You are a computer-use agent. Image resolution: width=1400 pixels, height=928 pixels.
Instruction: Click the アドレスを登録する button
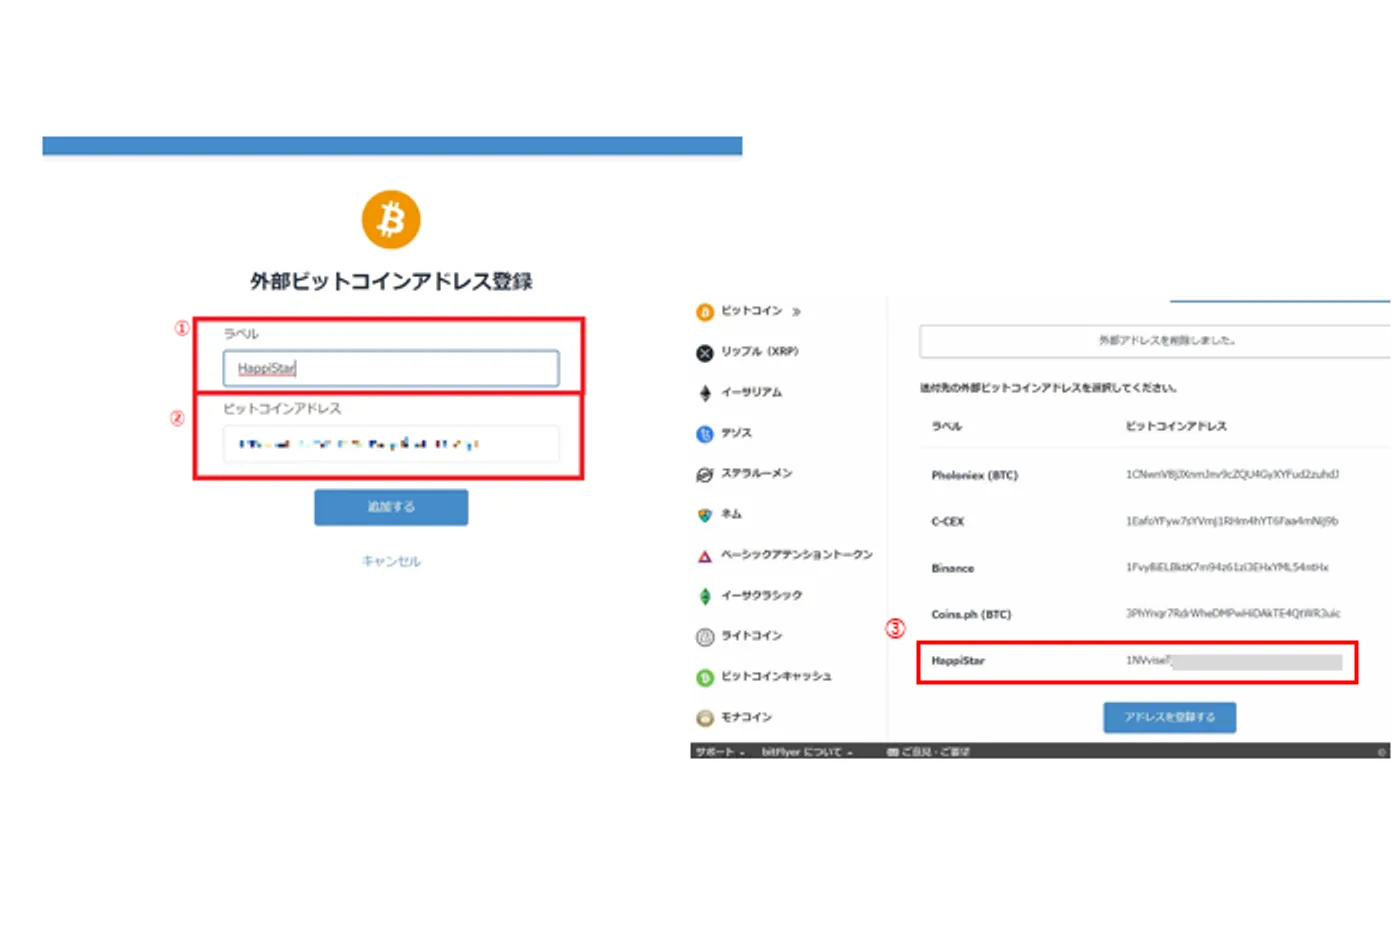click(x=1170, y=717)
